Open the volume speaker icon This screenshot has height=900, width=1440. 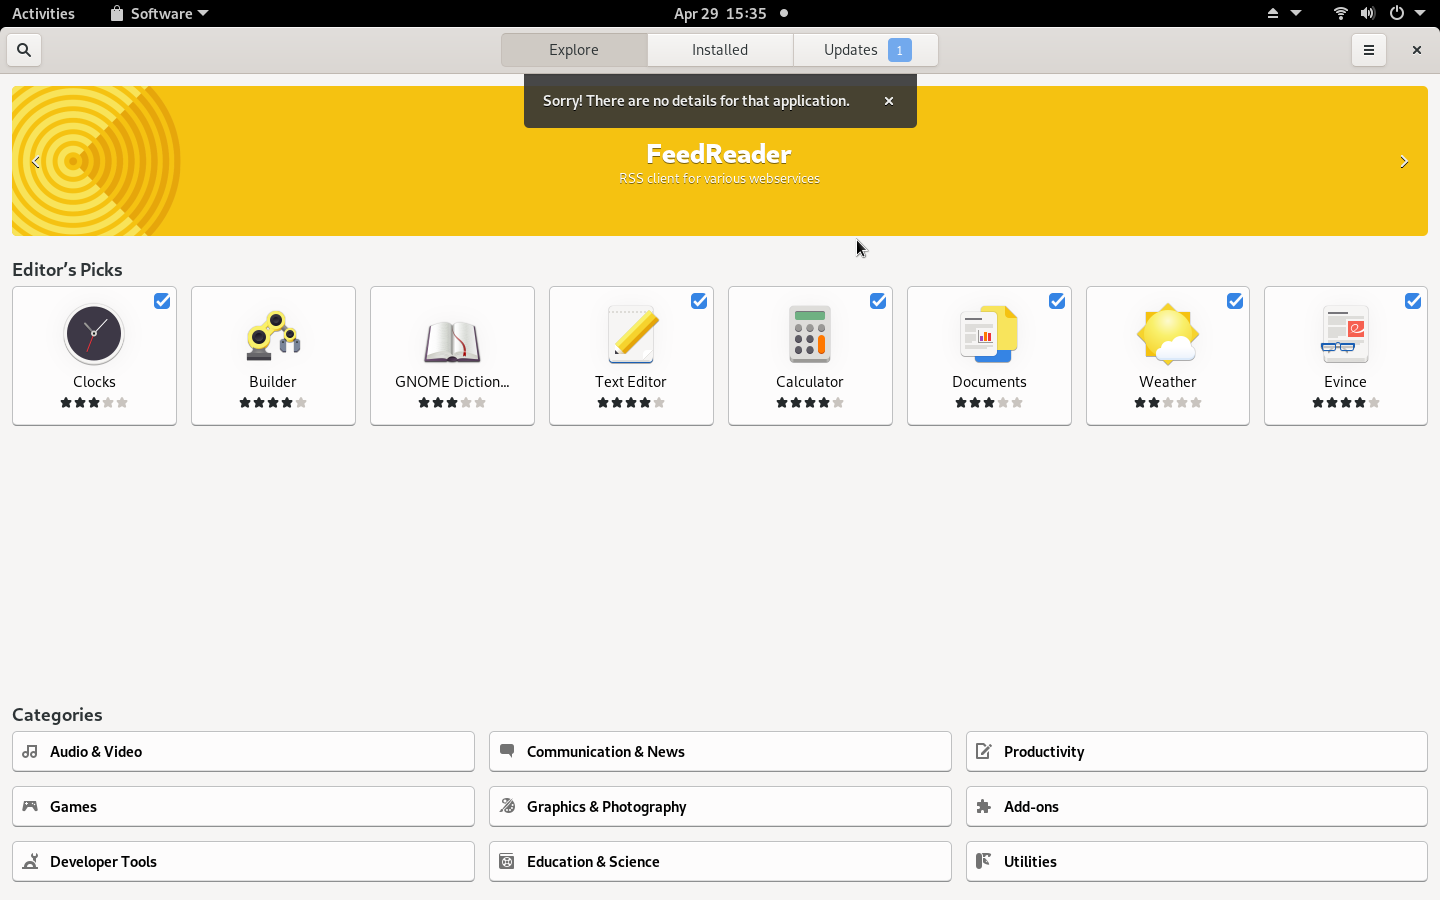(x=1368, y=13)
